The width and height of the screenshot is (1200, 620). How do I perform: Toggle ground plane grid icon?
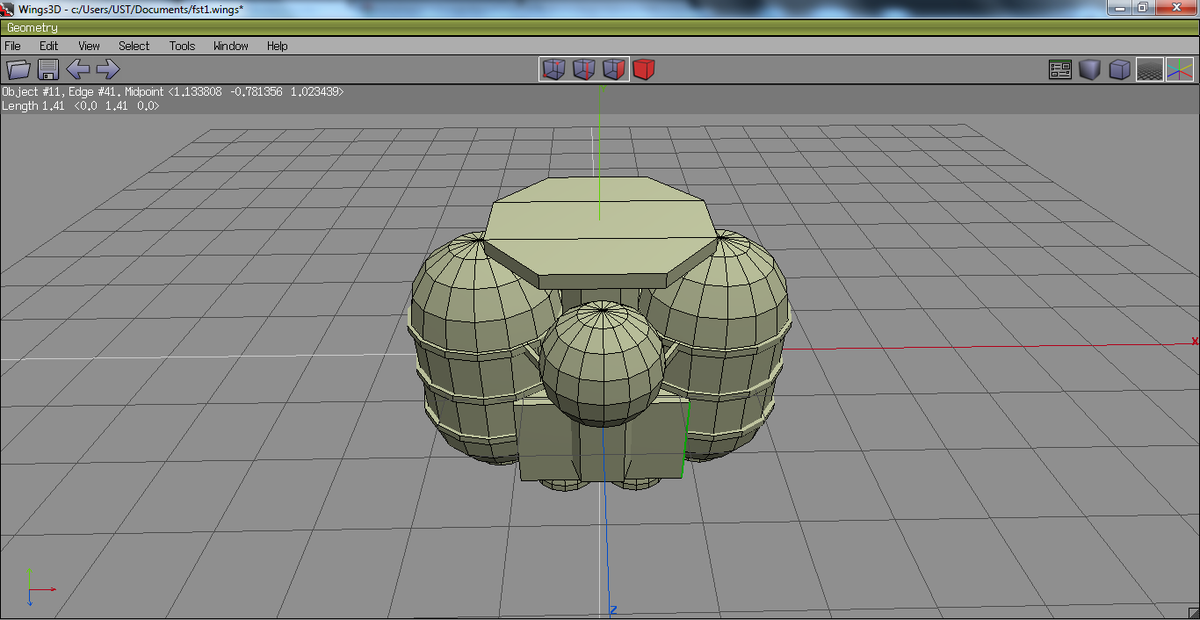point(1151,69)
